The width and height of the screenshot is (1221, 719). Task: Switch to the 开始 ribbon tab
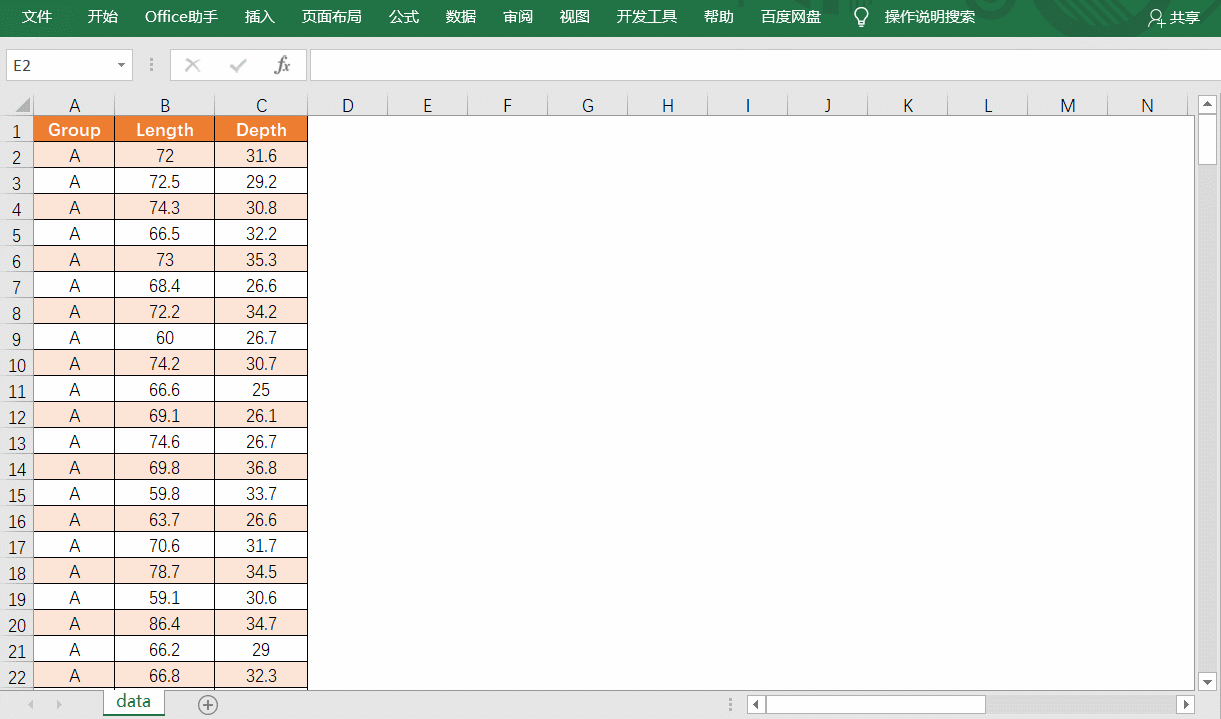tap(102, 17)
